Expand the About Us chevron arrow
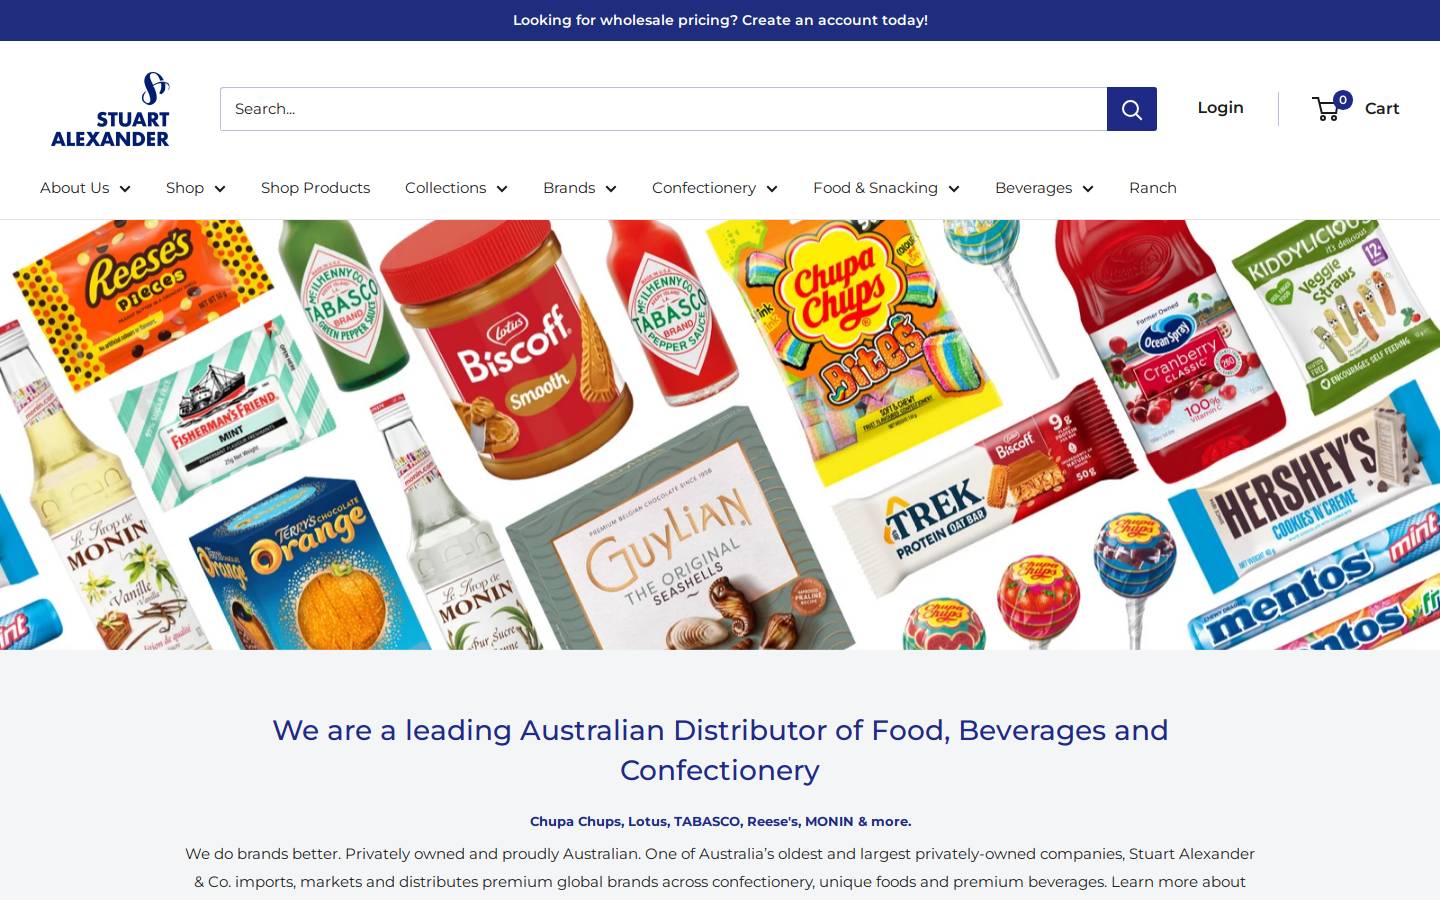The width and height of the screenshot is (1440, 900). 125,189
